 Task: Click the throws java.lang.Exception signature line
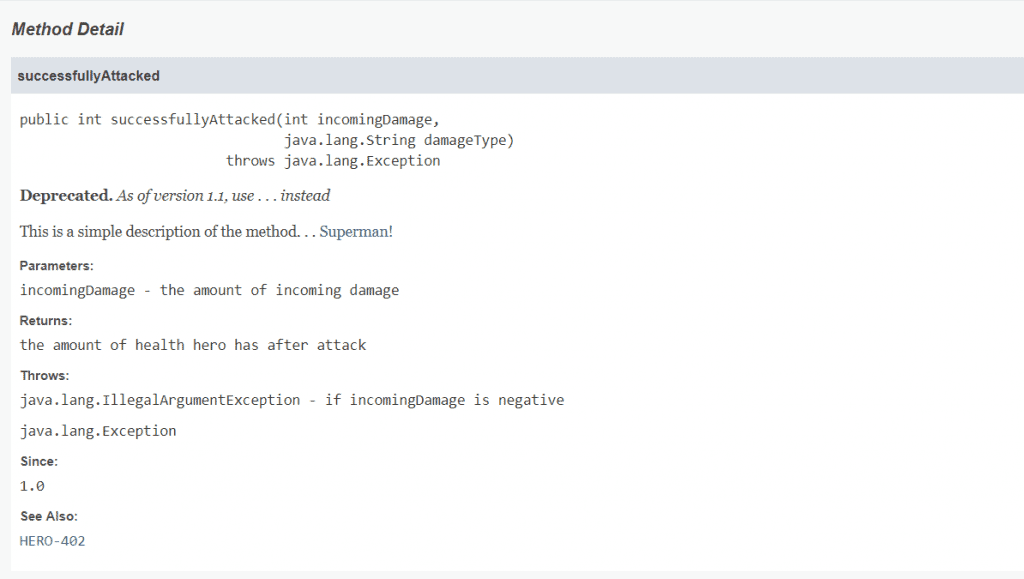click(x=333, y=161)
